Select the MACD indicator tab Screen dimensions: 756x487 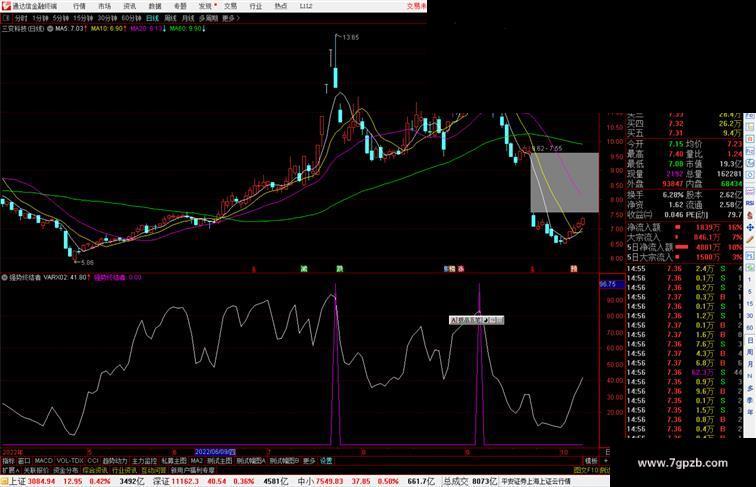(x=43, y=461)
